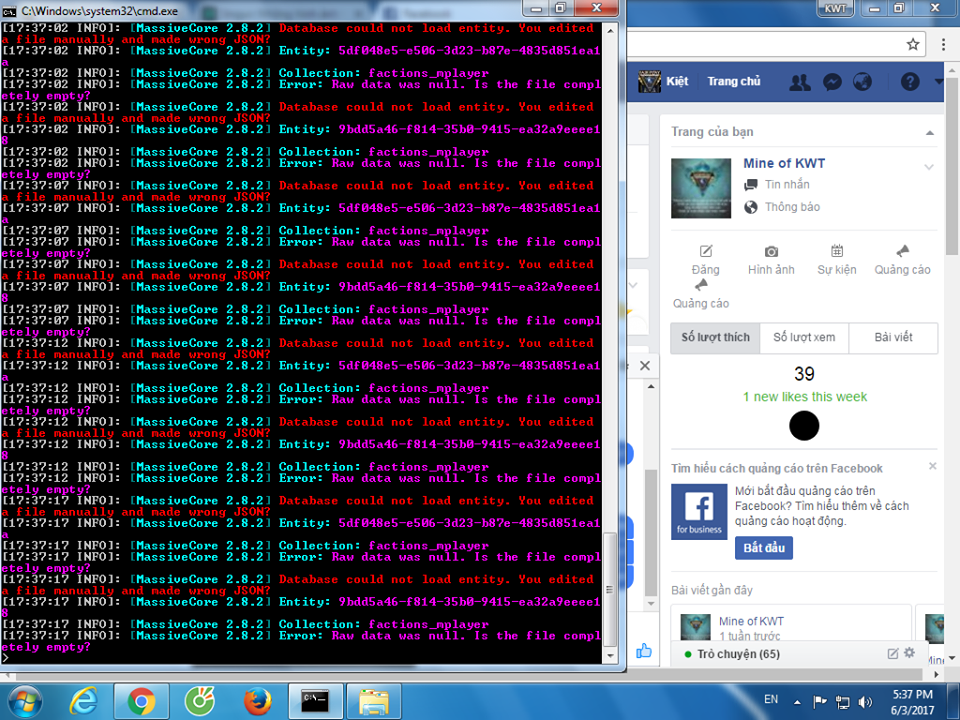
Task: Dismiss the Facebook advertising tip box
Action: coord(932,467)
